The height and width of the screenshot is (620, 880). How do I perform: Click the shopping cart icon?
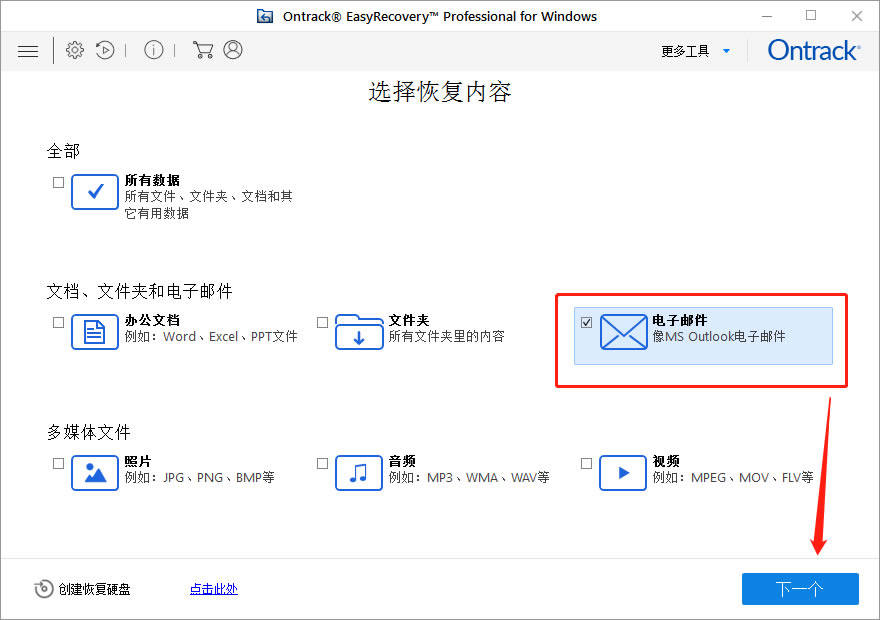point(203,50)
